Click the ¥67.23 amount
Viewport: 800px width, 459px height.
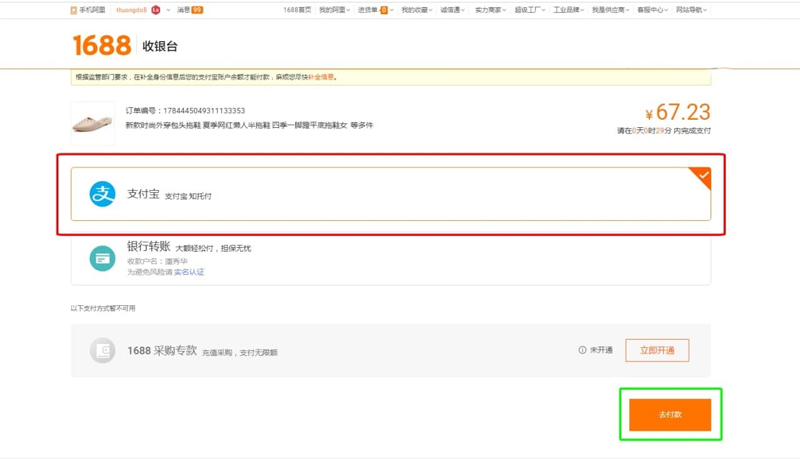tap(678, 112)
